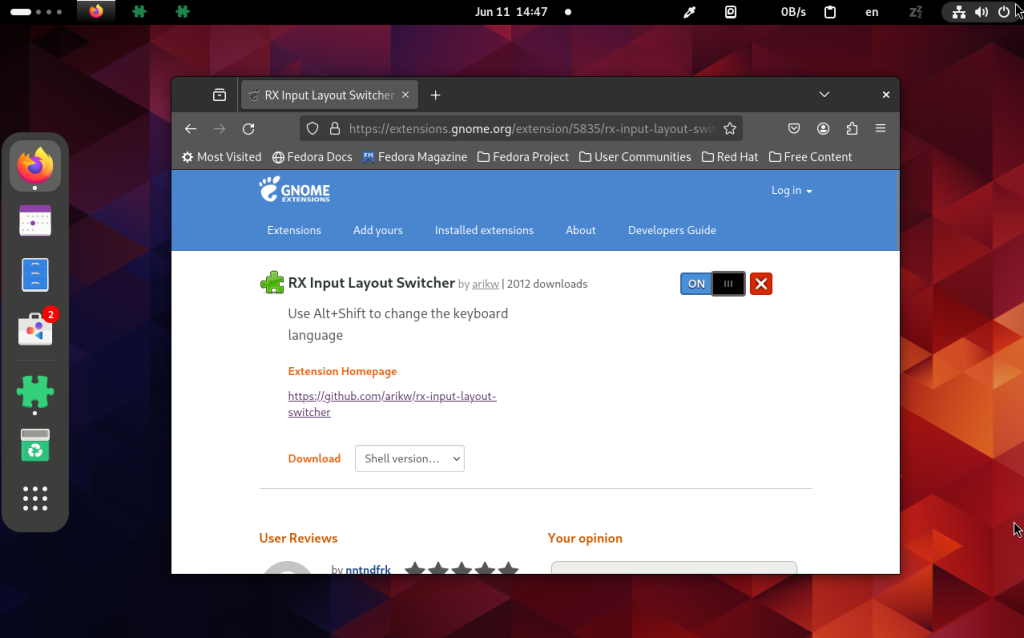Bookmark this page with the star icon
1024x638 pixels.
(x=729, y=129)
